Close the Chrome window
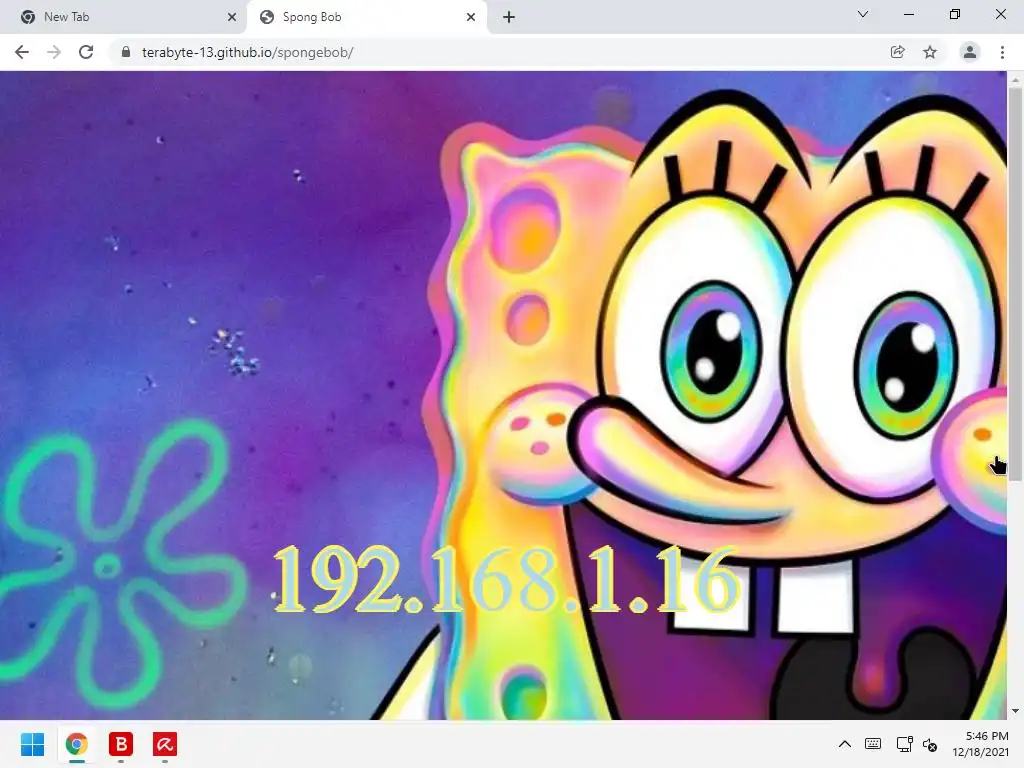Viewport: 1024px width, 768px height. point(1000,14)
